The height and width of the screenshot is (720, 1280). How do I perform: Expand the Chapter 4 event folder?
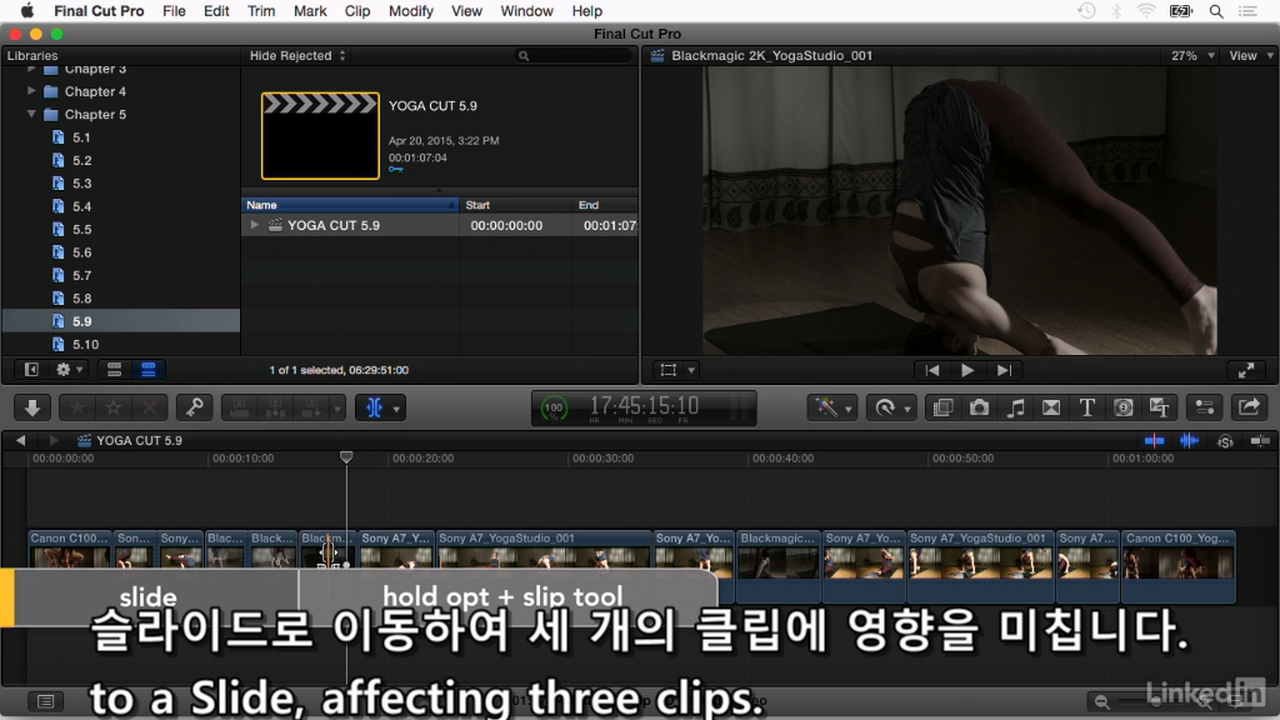point(32,91)
